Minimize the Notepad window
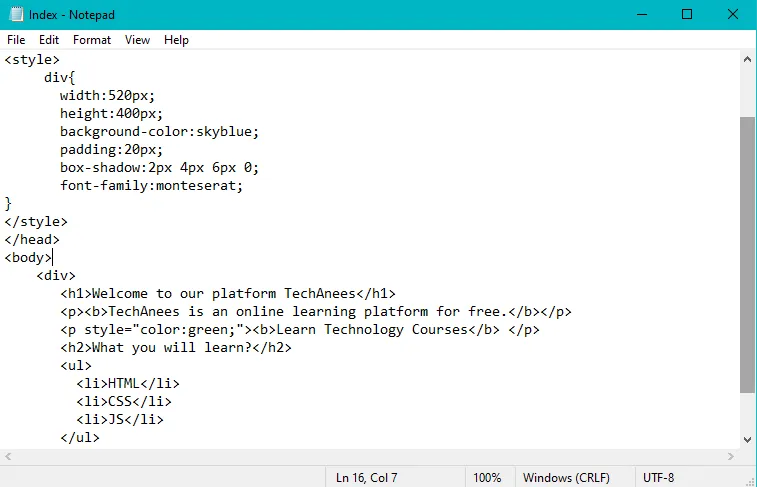This screenshot has height=487, width=757. (x=642, y=14)
